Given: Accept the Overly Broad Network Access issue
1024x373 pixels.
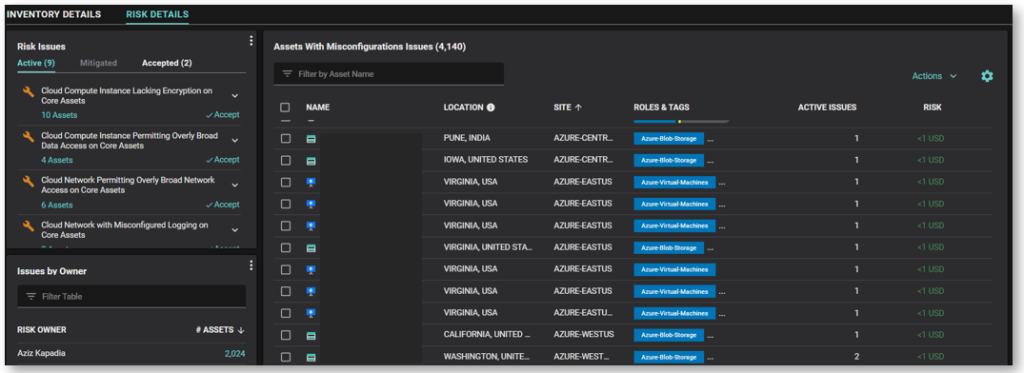Looking at the screenshot, I should coord(222,204).
